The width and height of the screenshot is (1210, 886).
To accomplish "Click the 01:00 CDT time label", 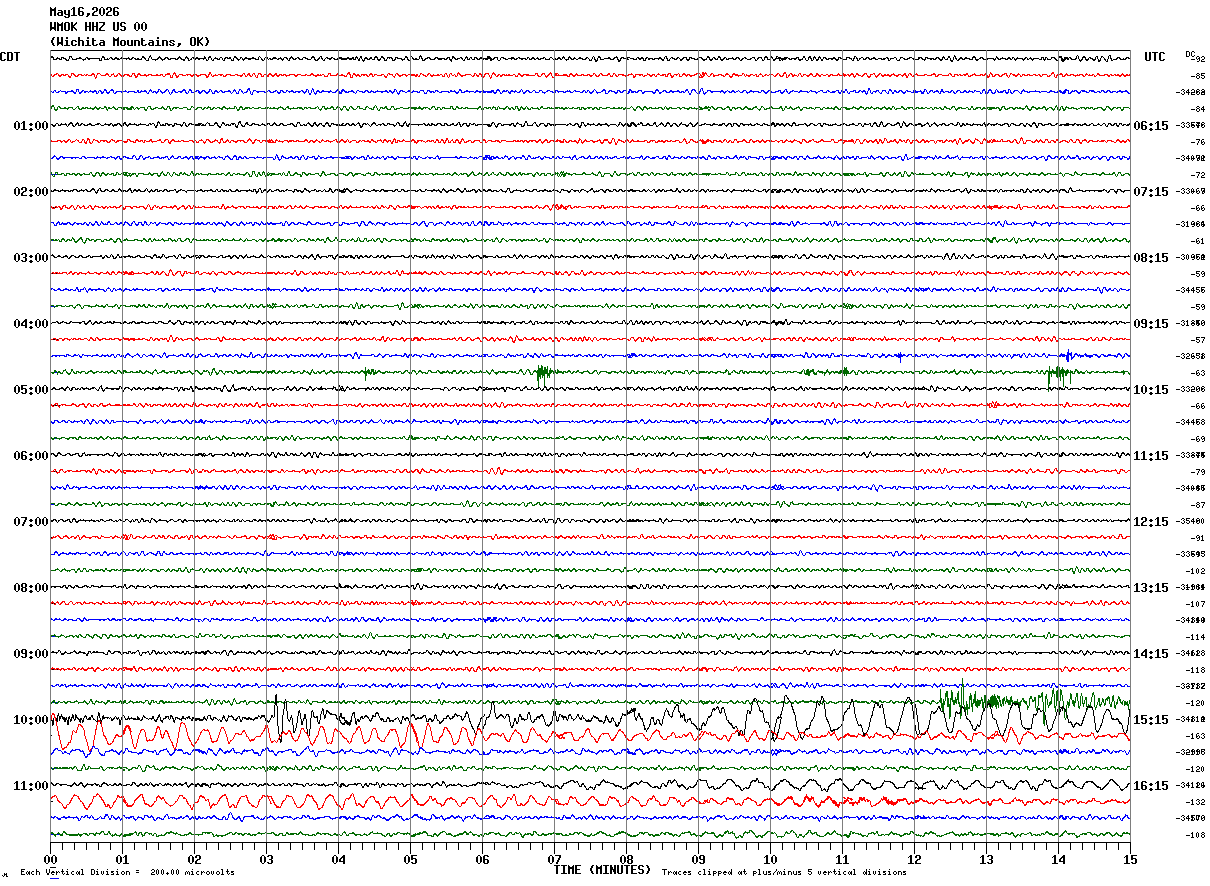I will [x=30, y=126].
